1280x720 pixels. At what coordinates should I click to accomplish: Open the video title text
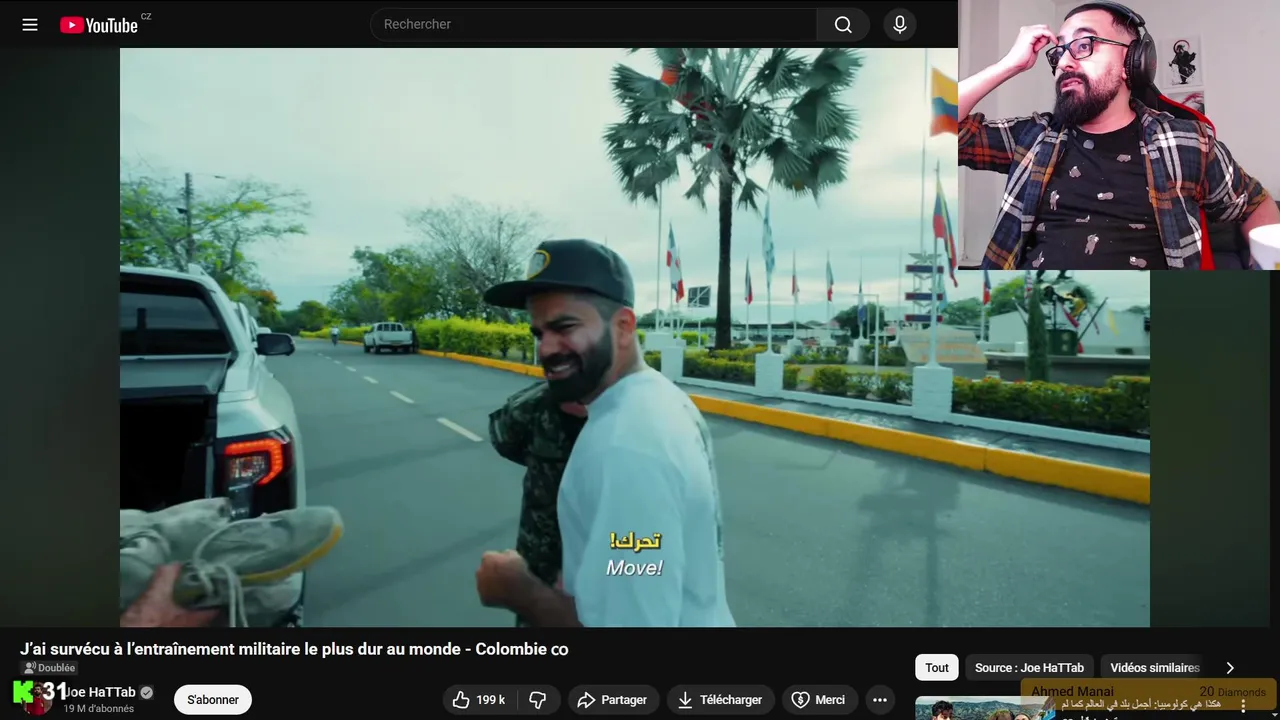294,649
